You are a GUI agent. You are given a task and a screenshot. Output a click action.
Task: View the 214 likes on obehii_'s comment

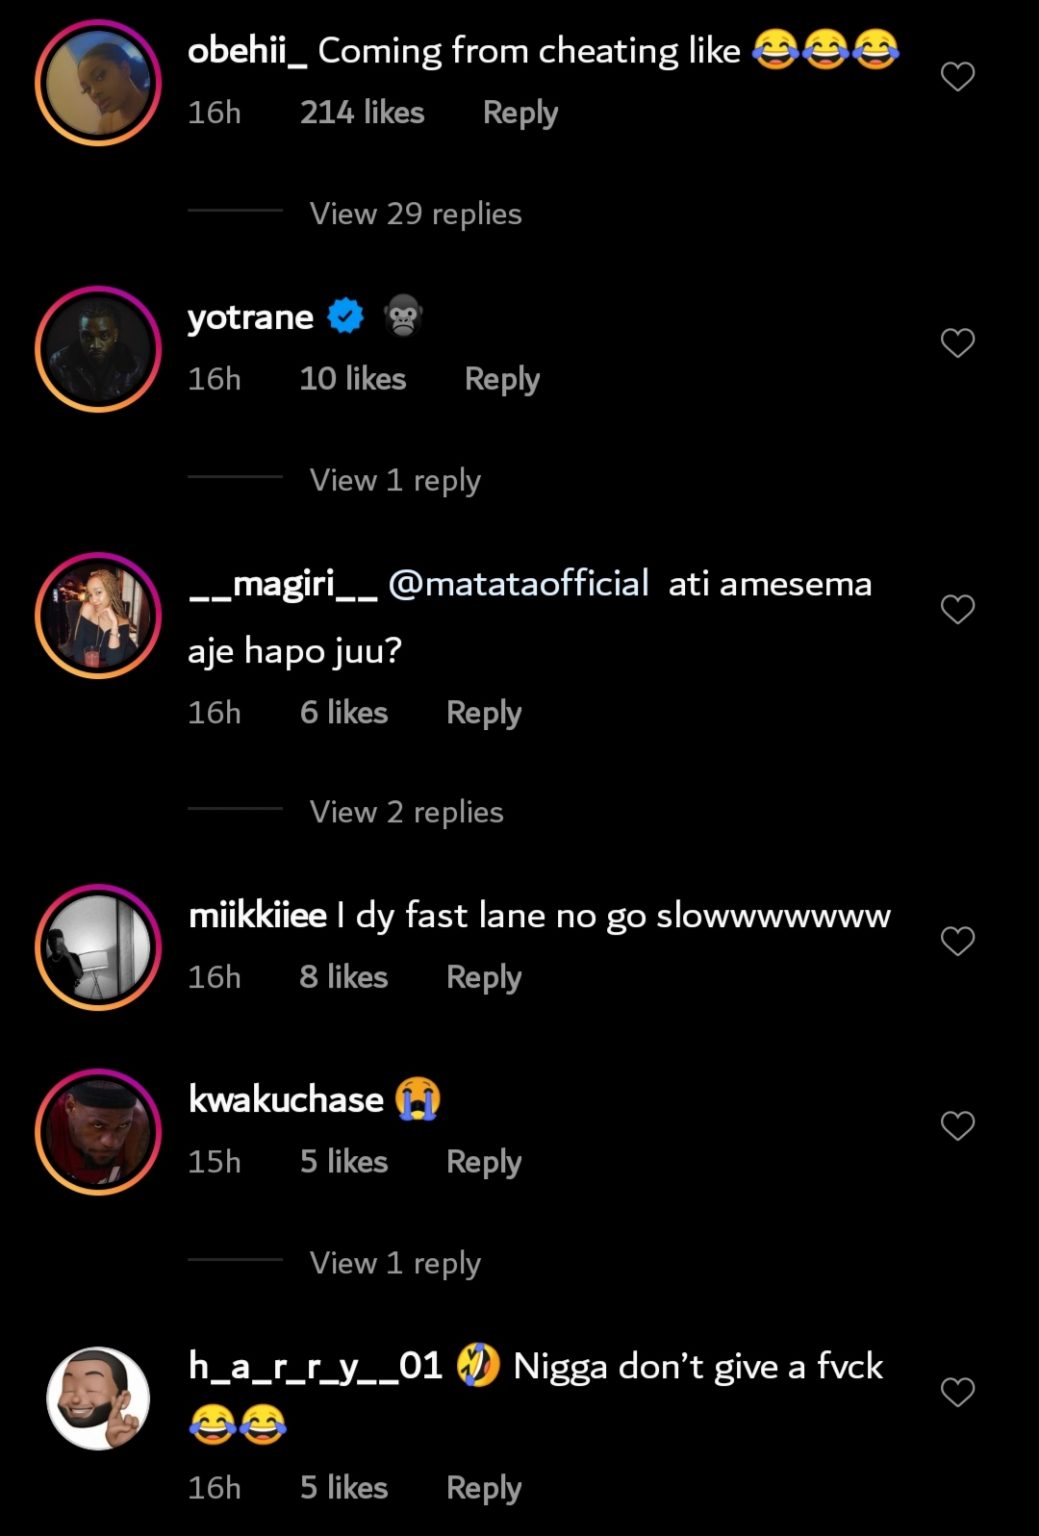362,113
